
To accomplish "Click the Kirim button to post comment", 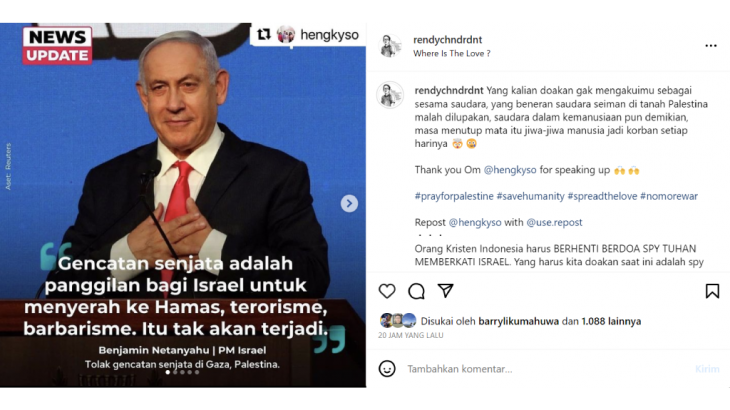I will (x=707, y=369).
